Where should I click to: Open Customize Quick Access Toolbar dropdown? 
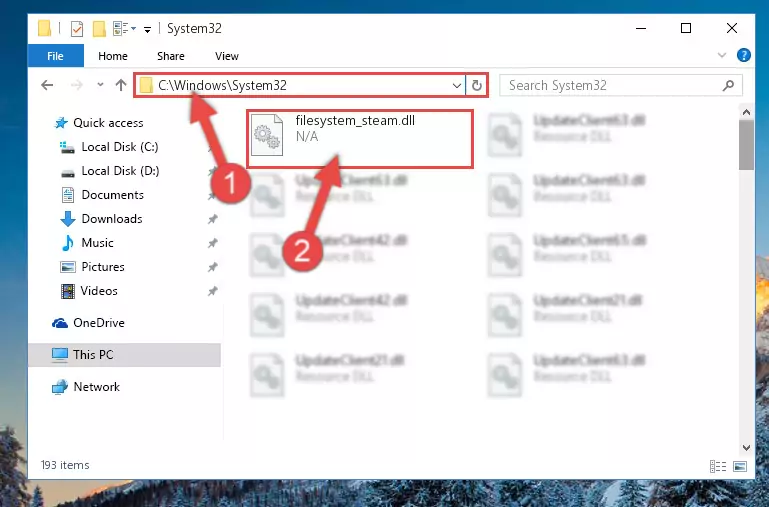pos(147,29)
